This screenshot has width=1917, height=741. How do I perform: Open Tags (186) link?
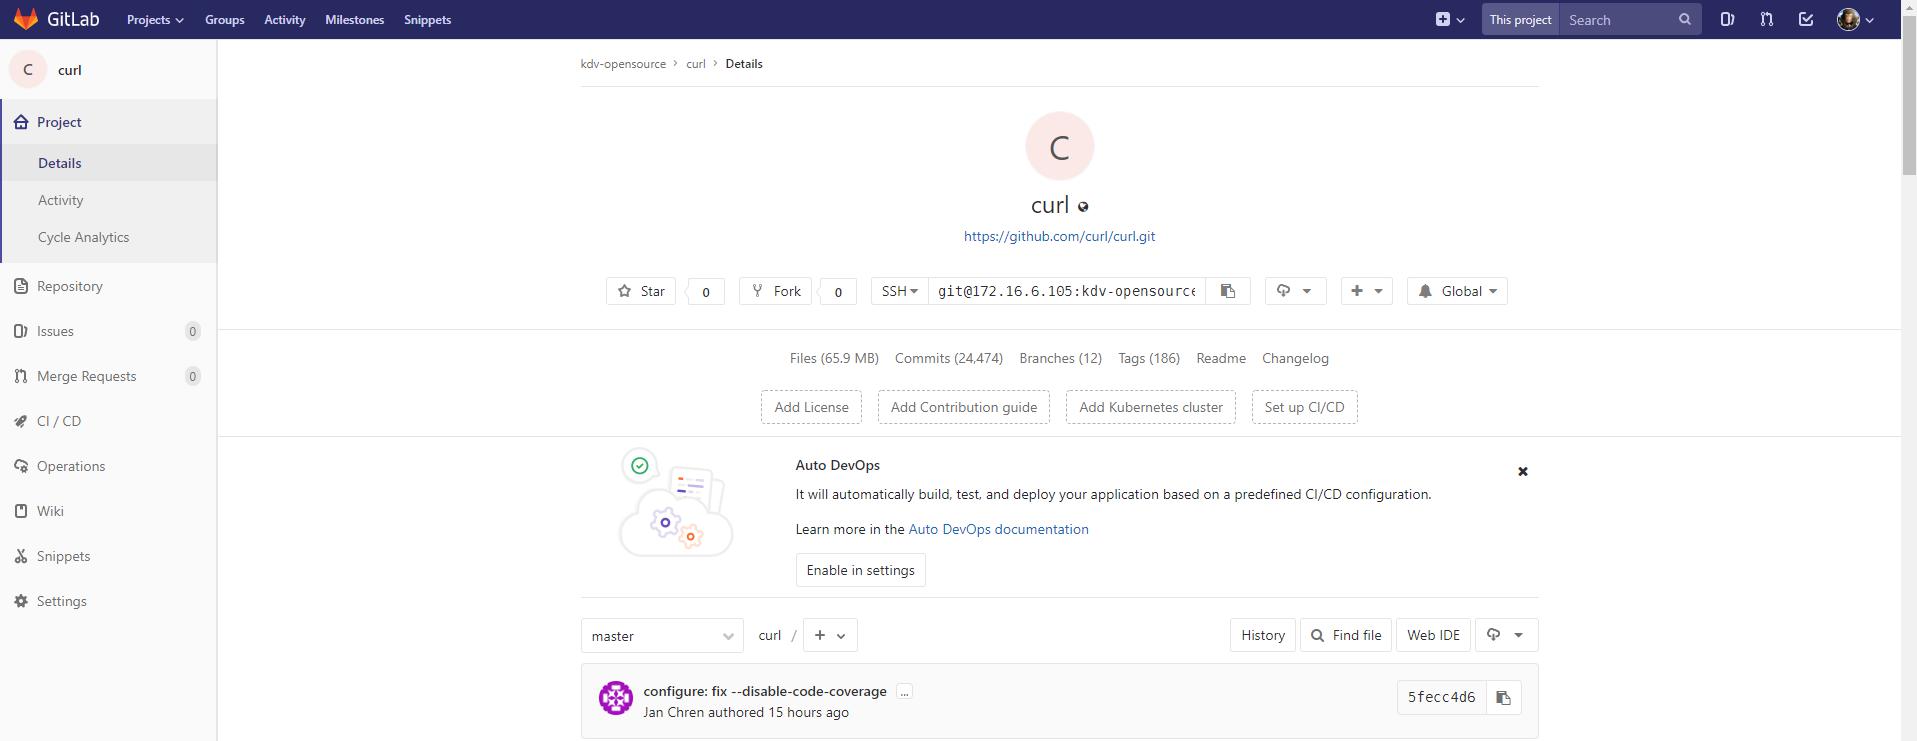pos(1149,358)
